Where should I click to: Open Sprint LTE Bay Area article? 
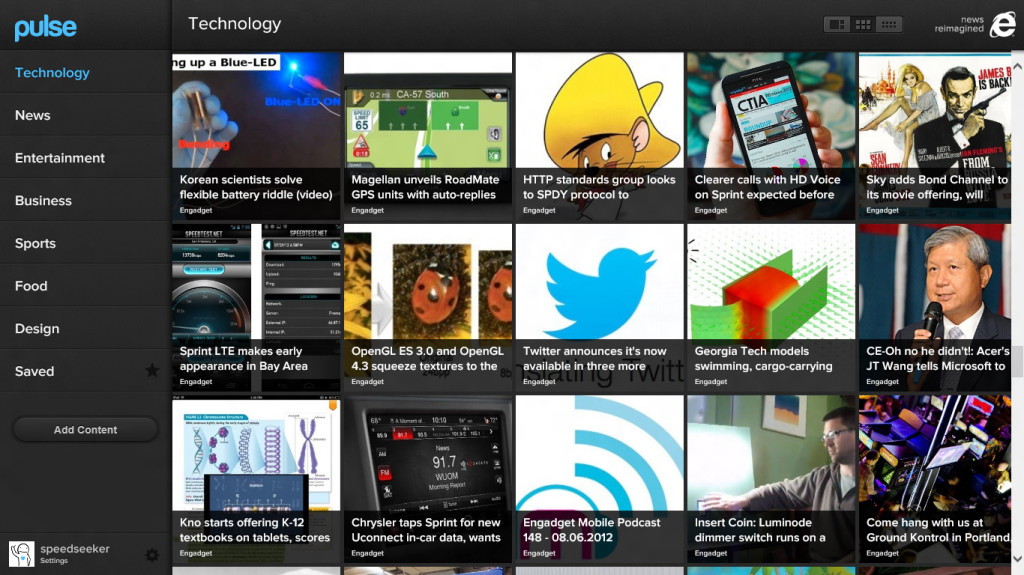click(x=256, y=308)
